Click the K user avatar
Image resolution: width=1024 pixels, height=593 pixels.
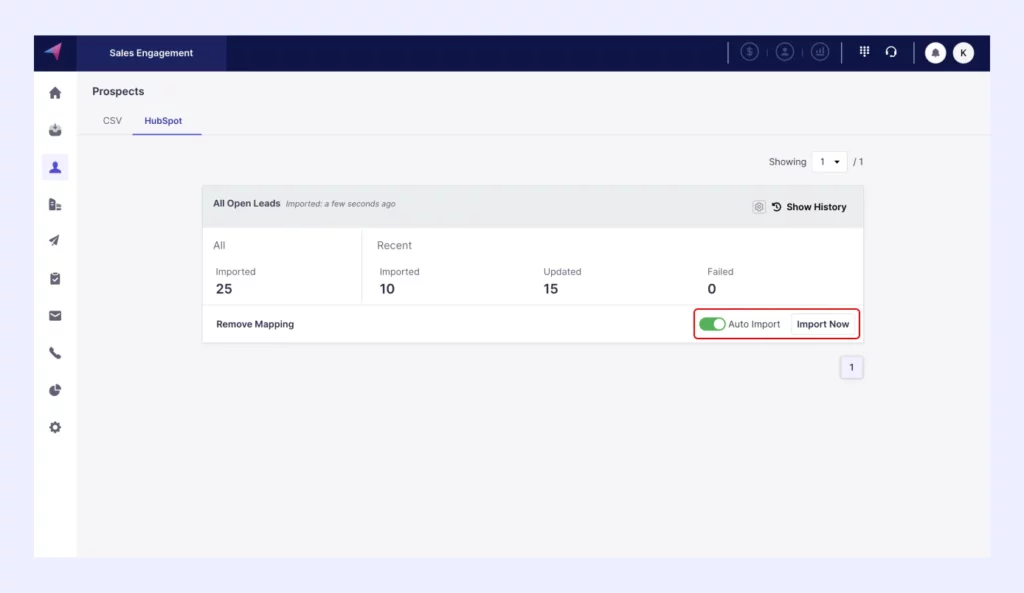[x=963, y=52]
